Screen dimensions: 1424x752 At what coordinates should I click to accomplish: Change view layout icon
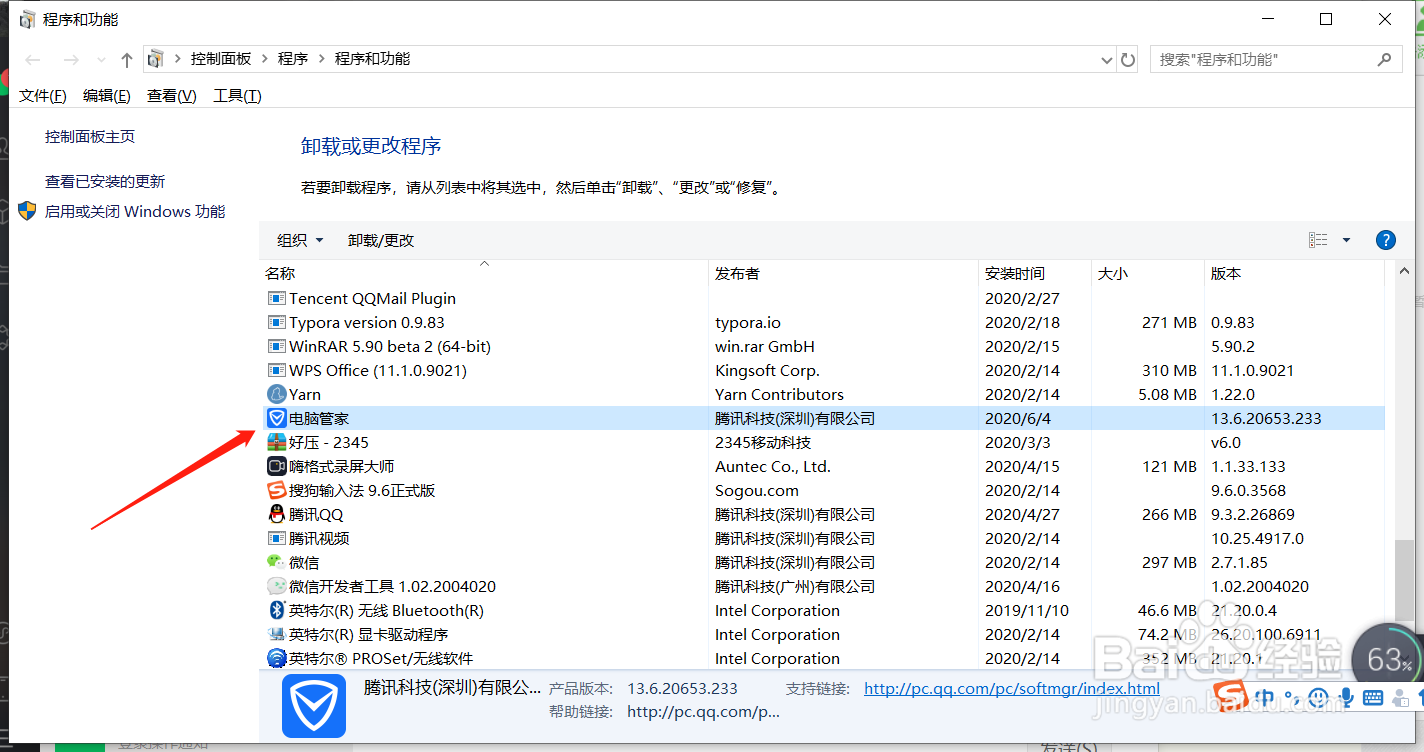pos(1318,240)
